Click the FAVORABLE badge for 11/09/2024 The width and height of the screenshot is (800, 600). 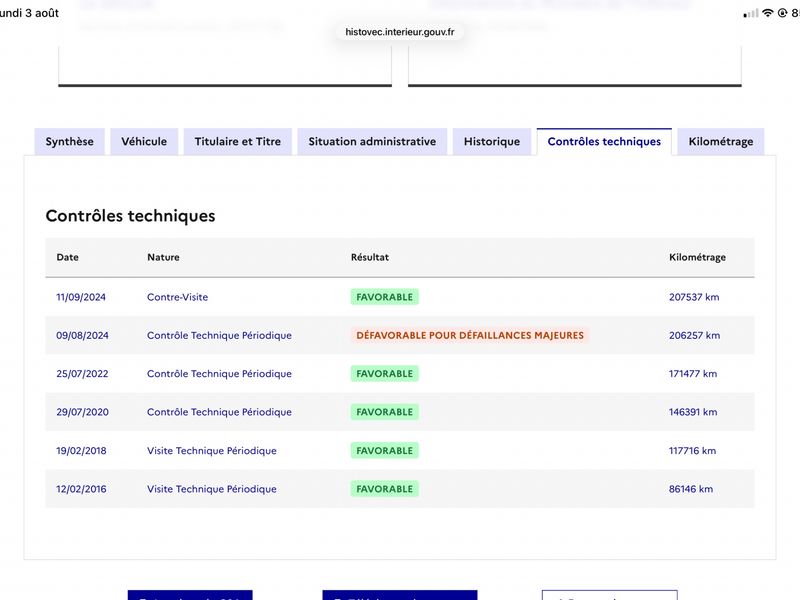click(x=384, y=297)
